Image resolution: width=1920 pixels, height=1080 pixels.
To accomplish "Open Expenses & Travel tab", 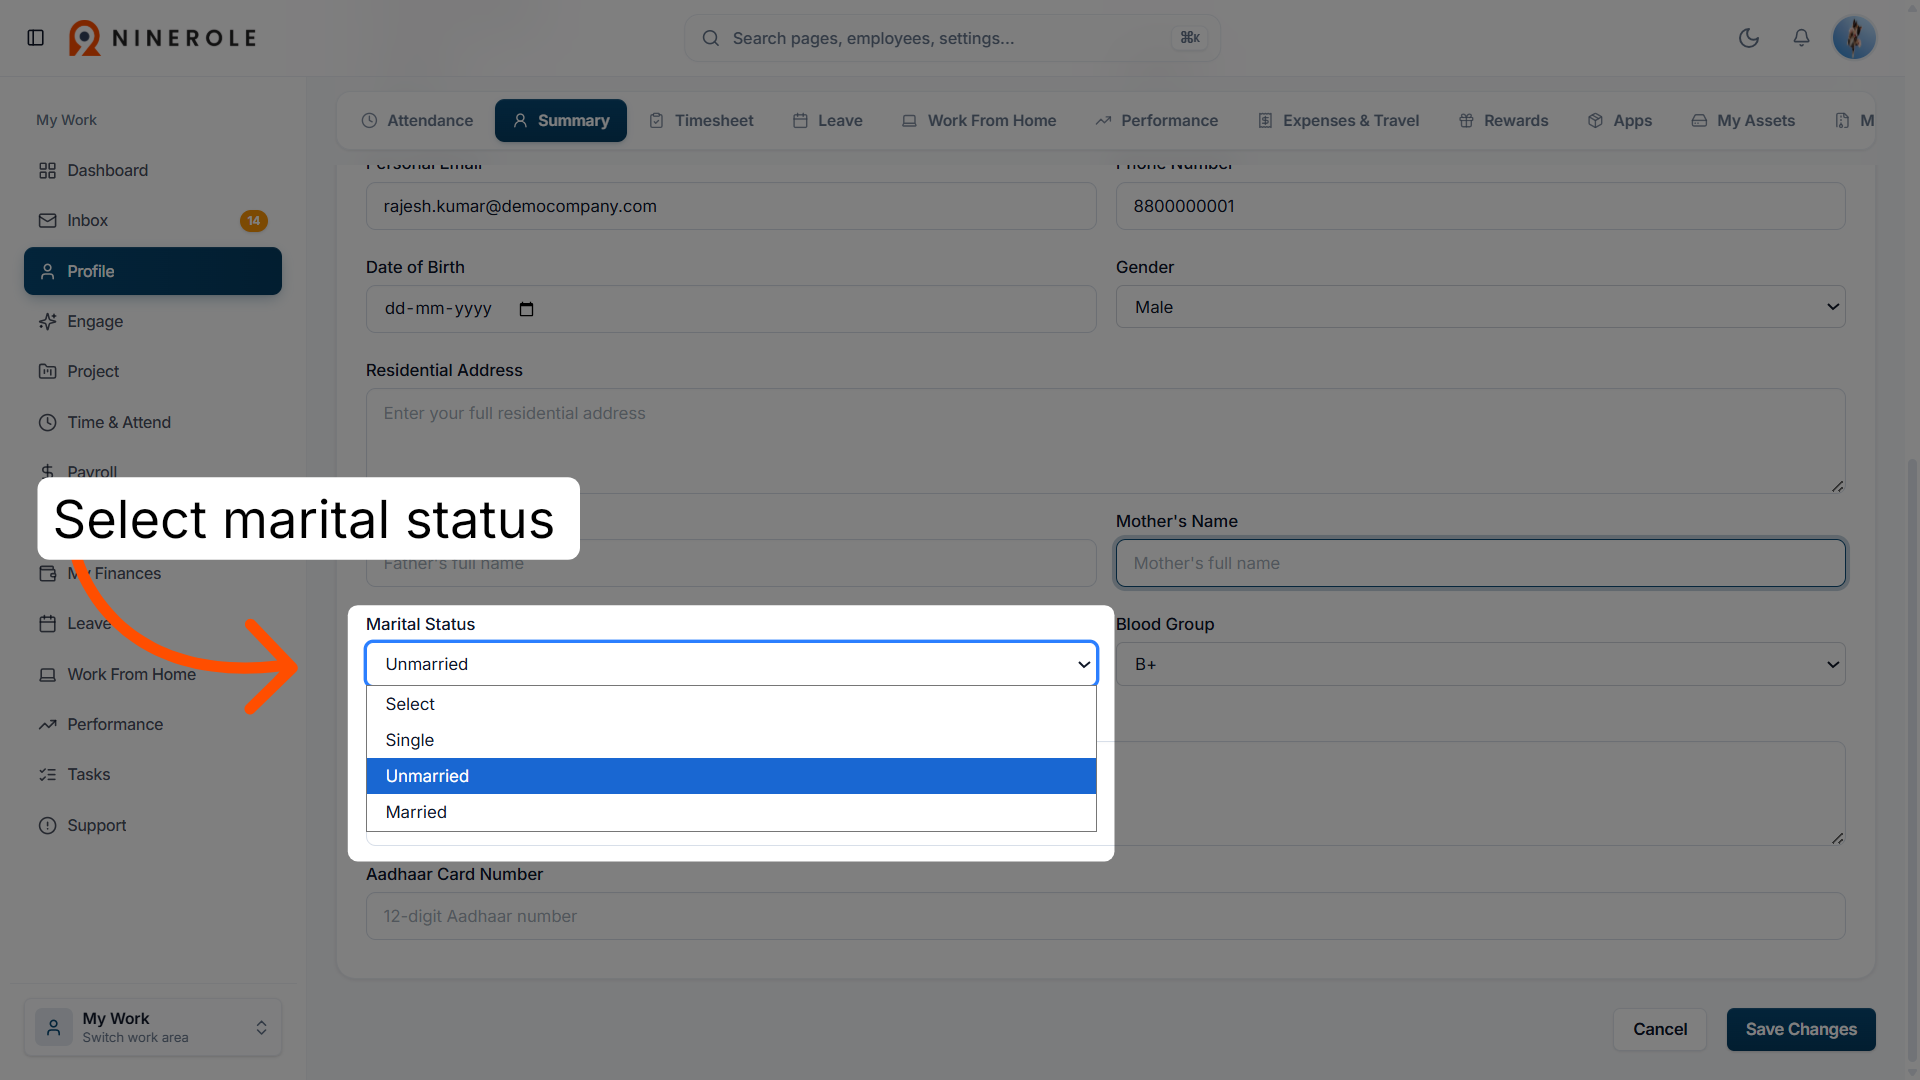I will click(x=1339, y=120).
